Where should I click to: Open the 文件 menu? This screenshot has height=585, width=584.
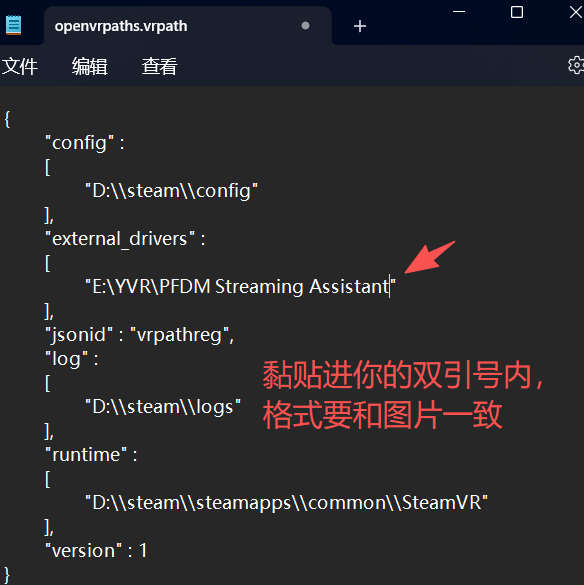tap(20, 66)
